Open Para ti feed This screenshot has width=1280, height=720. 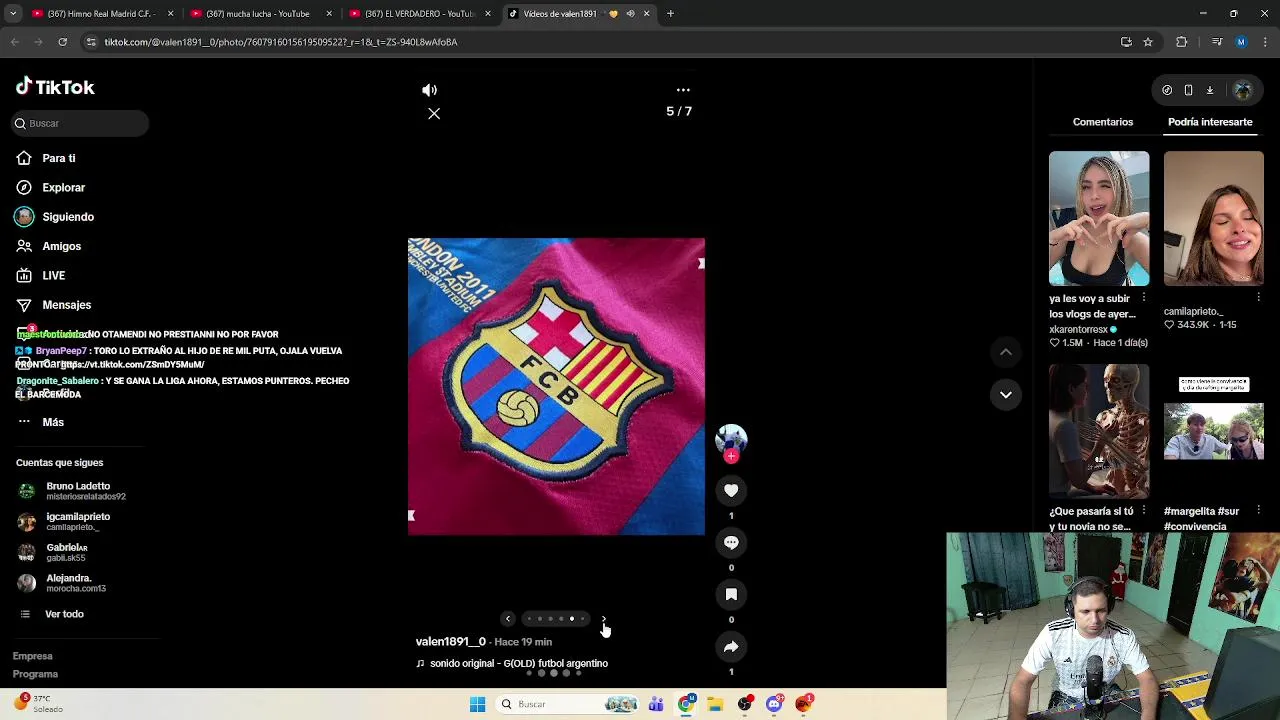click(58, 158)
